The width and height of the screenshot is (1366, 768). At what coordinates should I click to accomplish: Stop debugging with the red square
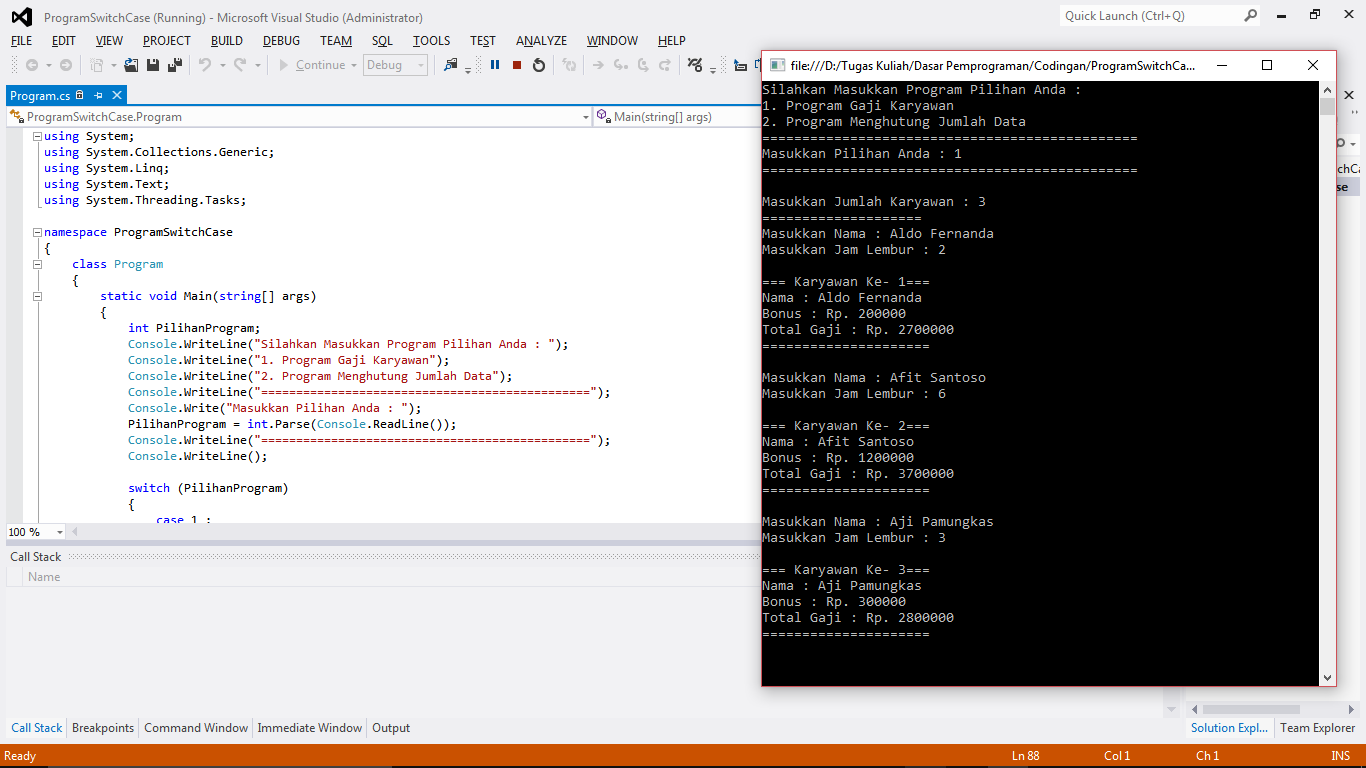pos(517,65)
